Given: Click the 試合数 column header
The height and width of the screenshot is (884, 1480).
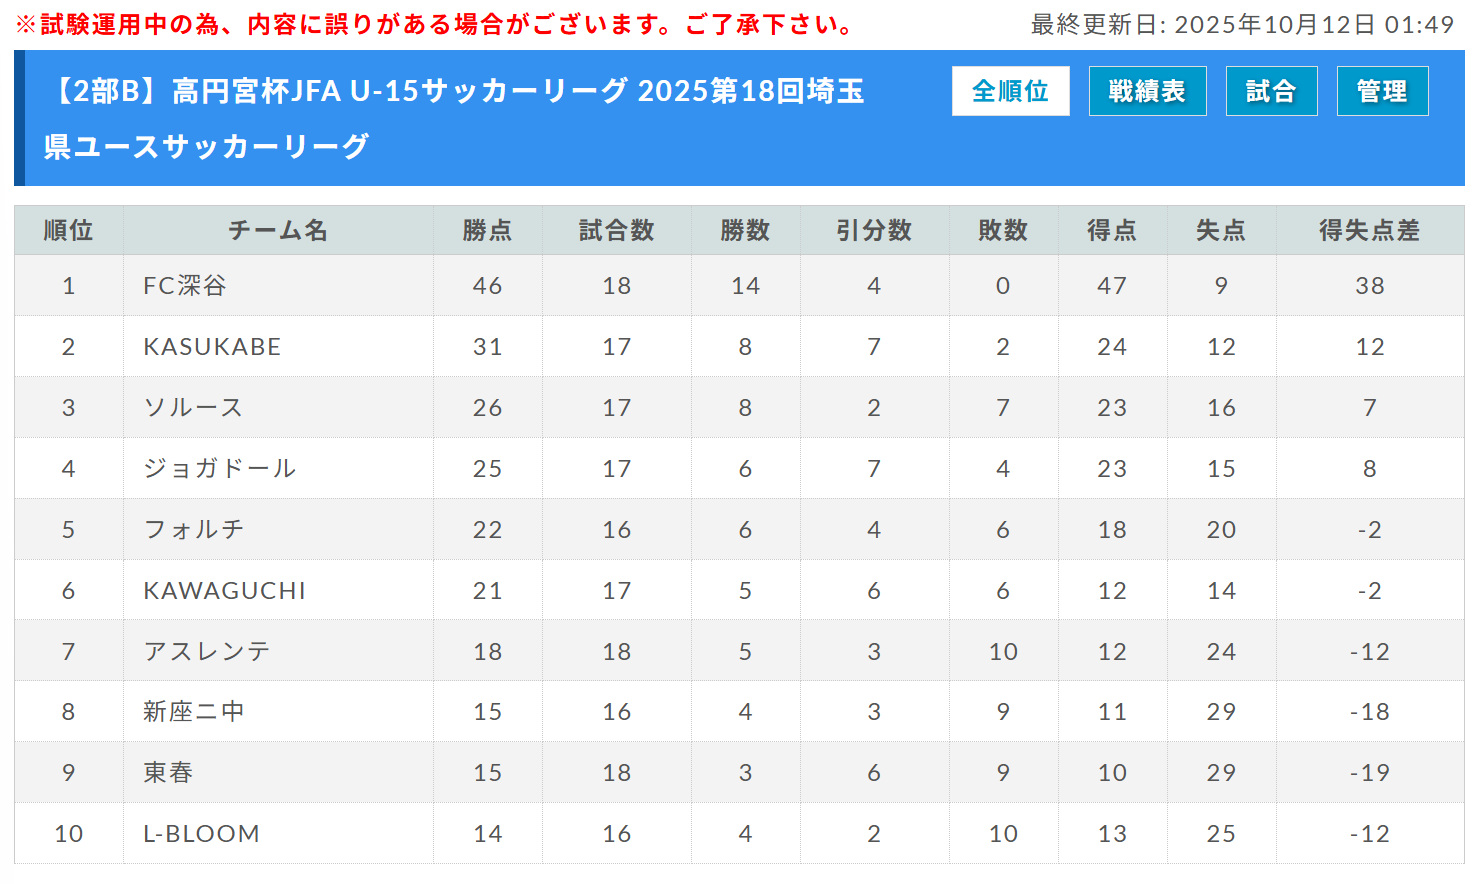Looking at the screenshot, I should click(616, 230).
